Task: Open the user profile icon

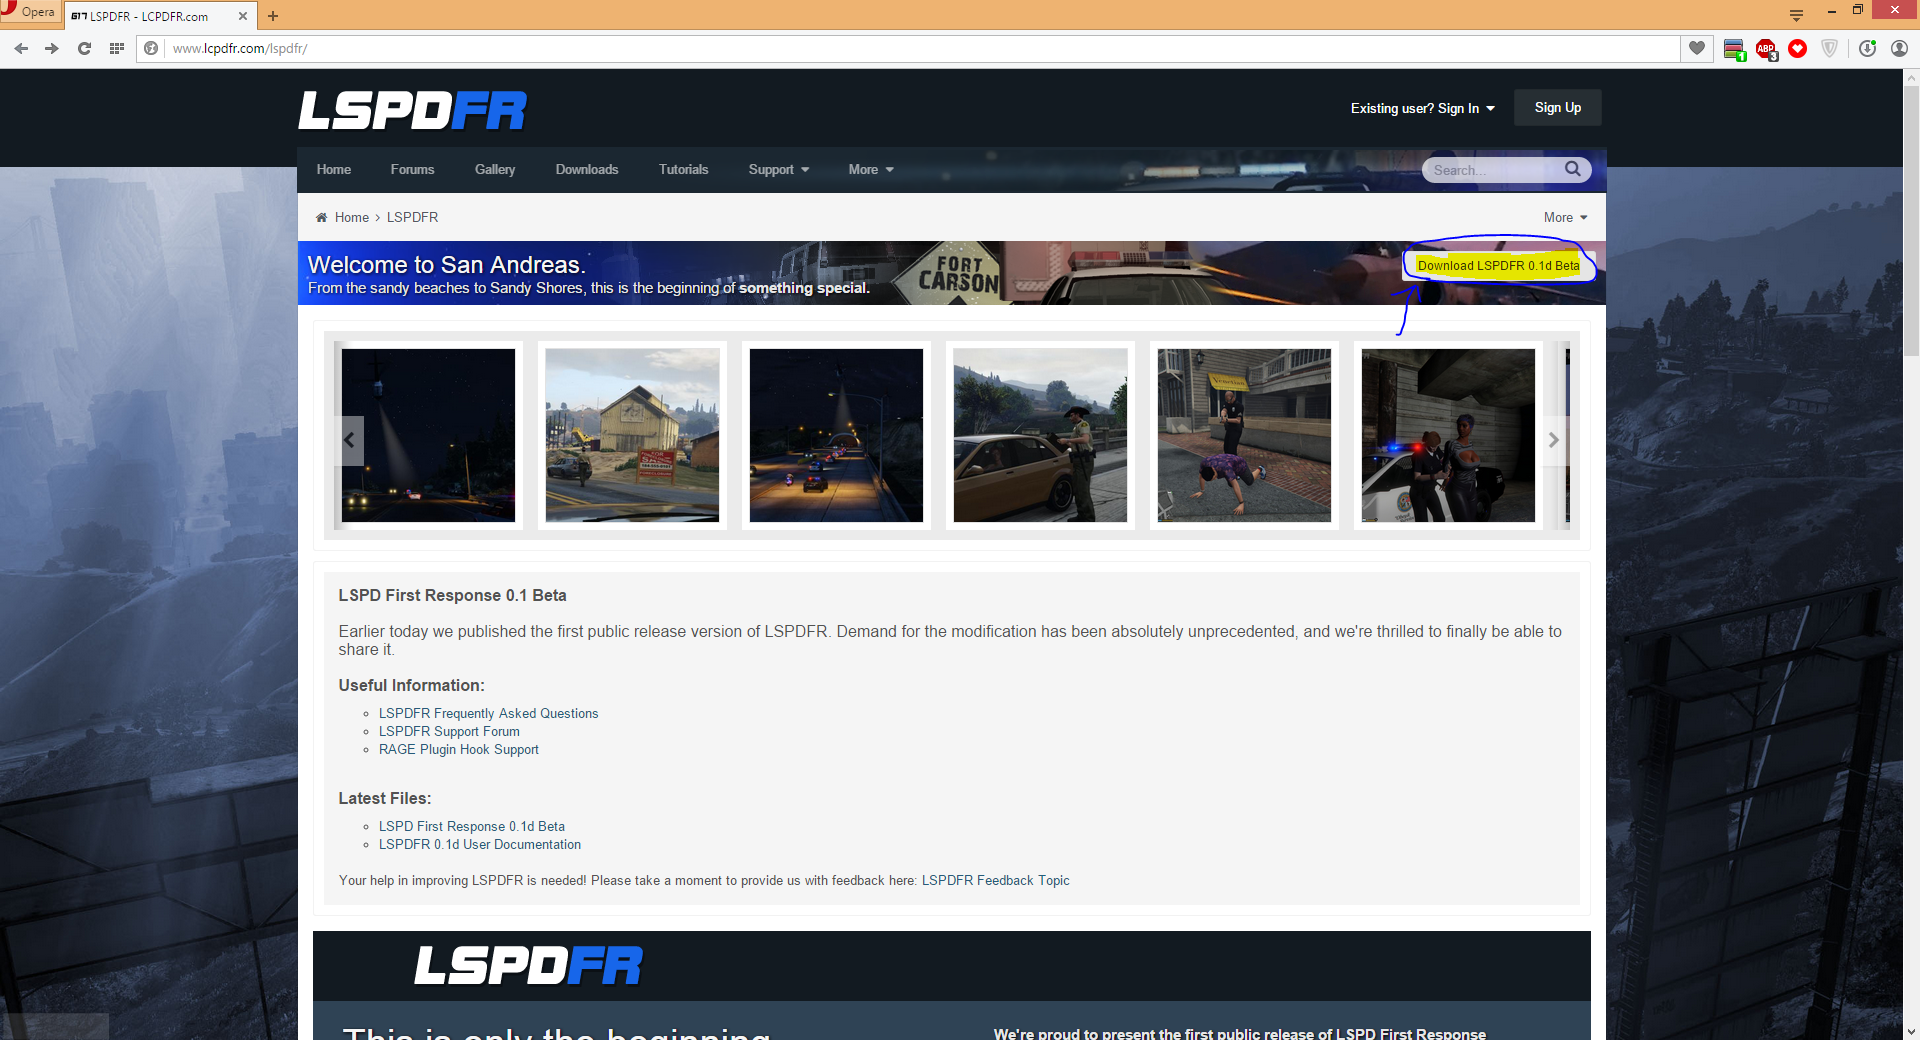Action: pyautogui.click(x=1899, y=48)
